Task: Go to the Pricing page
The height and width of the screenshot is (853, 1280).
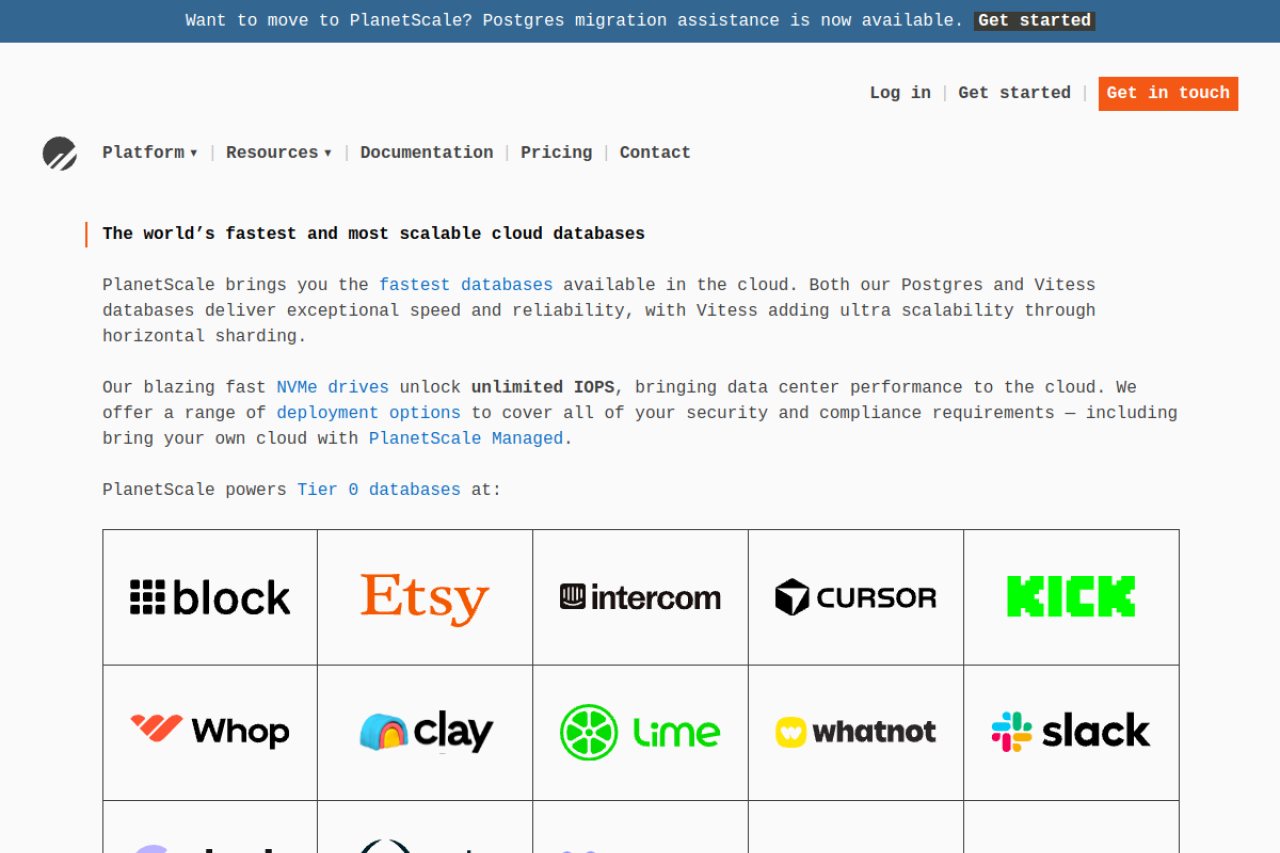Action: [556, 153]
